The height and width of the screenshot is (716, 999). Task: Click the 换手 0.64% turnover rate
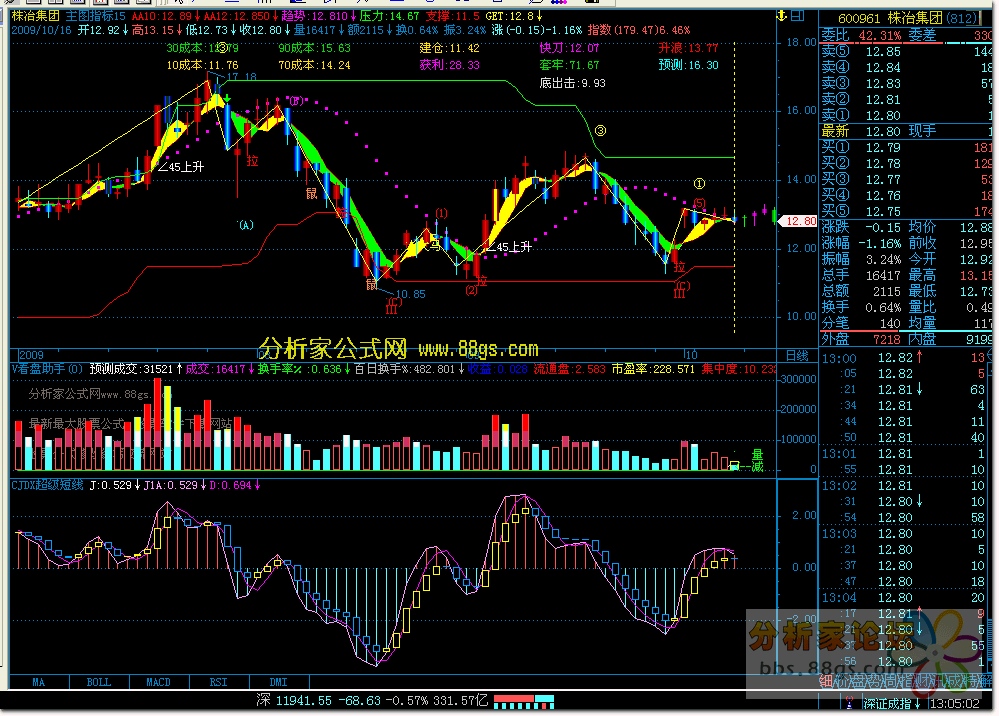coord(883,307)
